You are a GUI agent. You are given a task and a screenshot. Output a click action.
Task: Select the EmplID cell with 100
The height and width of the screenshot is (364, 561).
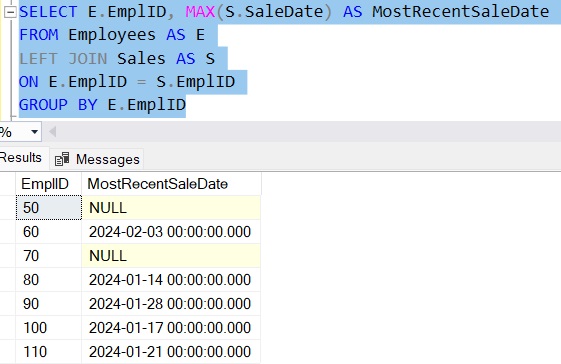click(49, 327)
